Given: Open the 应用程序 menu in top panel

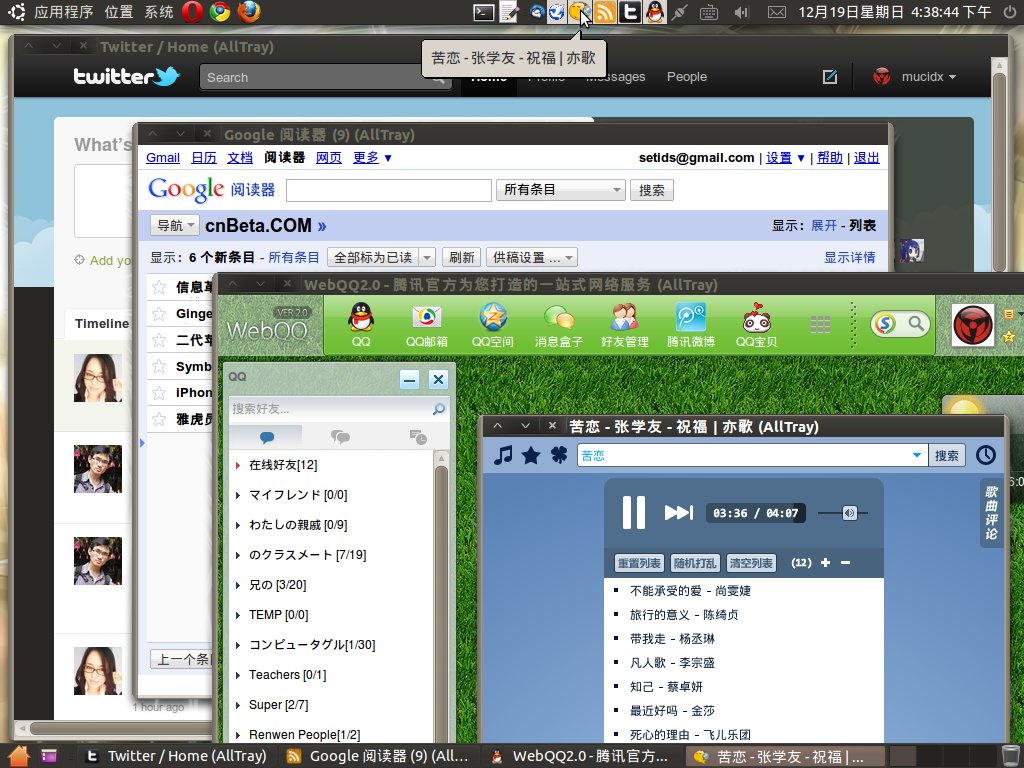Looking at the screenshot, I should [x=64, y=12].
